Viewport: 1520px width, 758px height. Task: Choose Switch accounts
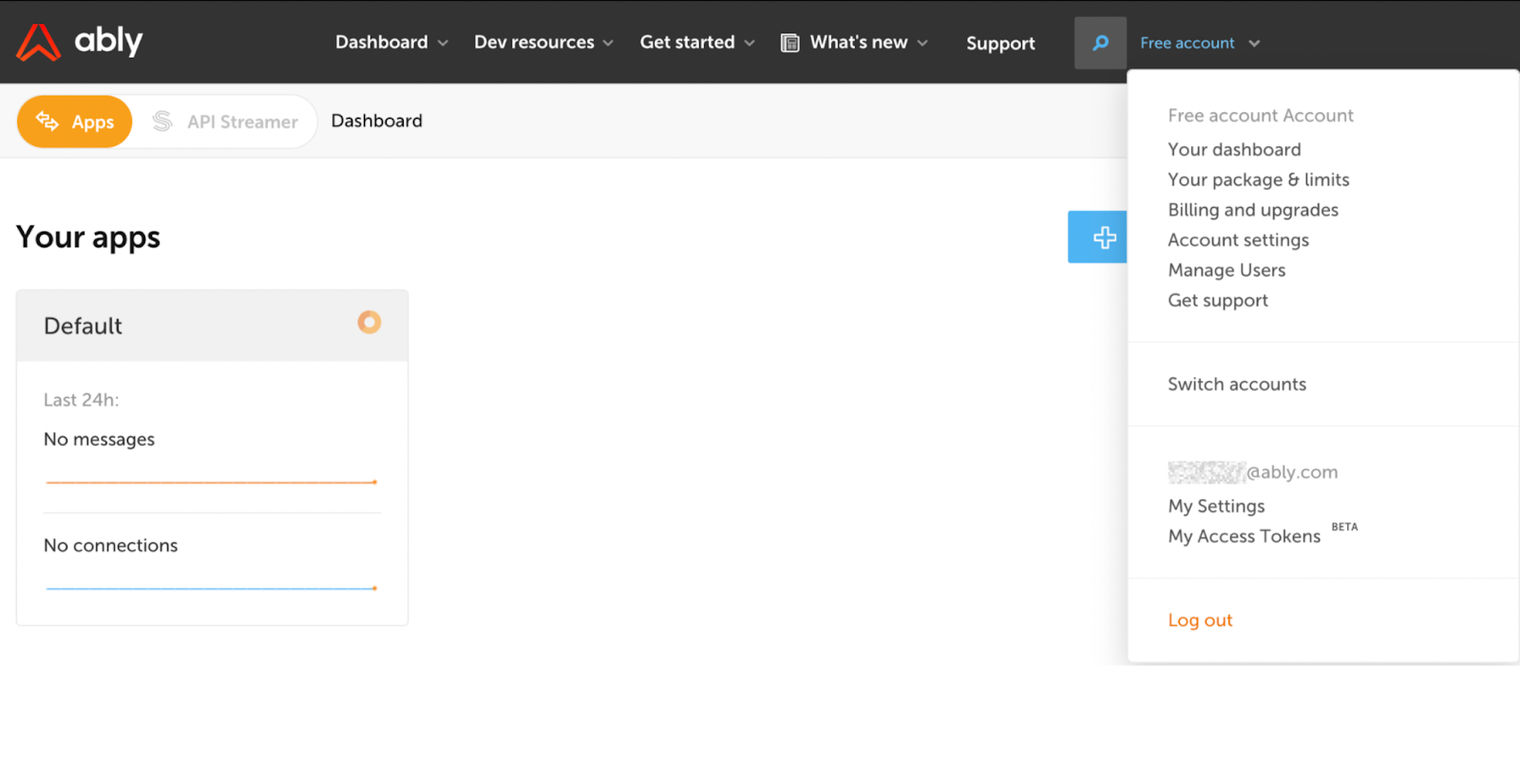click(x=1237, y=384)
